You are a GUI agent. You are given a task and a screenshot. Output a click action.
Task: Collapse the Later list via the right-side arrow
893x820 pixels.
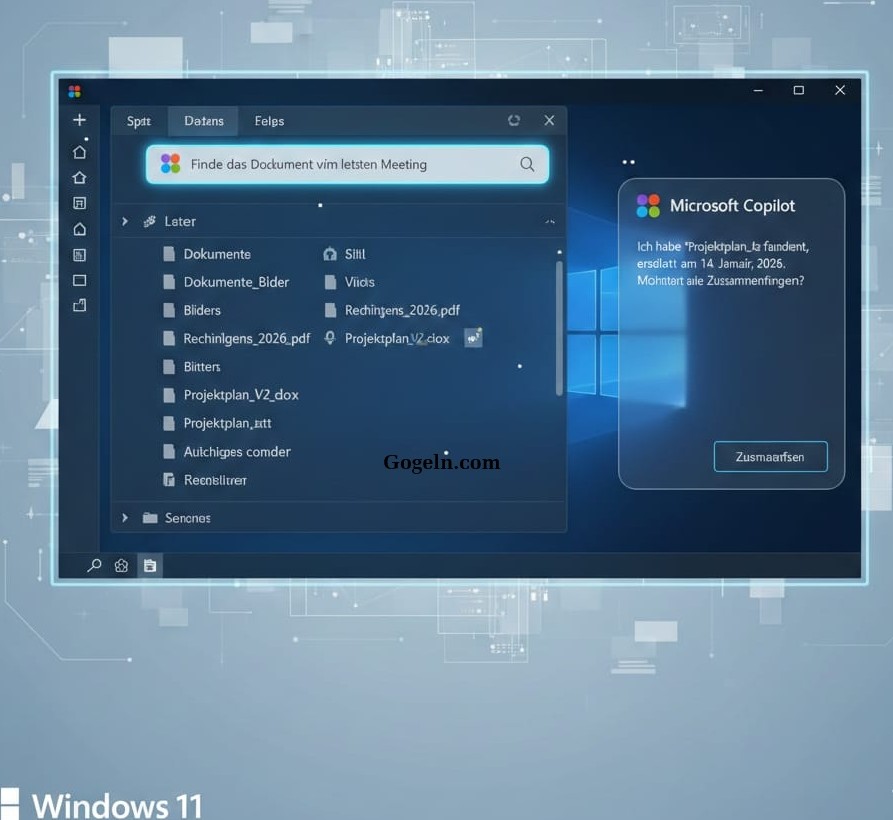pos(549,221)
